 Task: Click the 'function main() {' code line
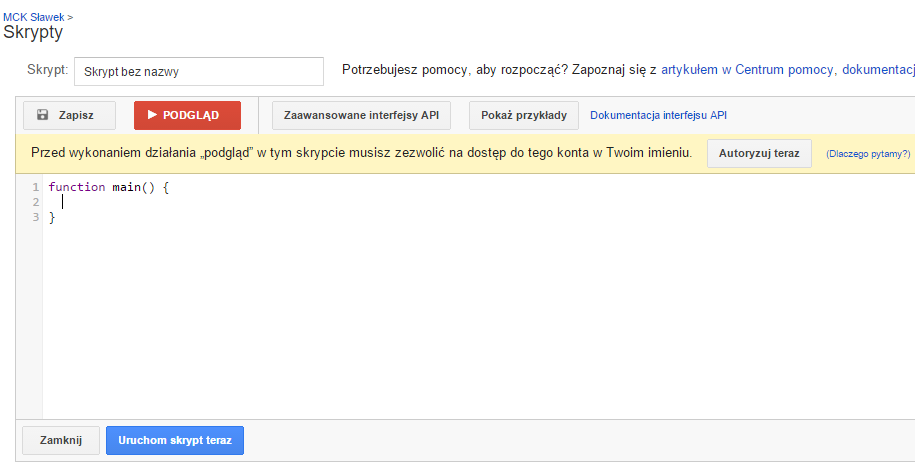coord(110,187)
